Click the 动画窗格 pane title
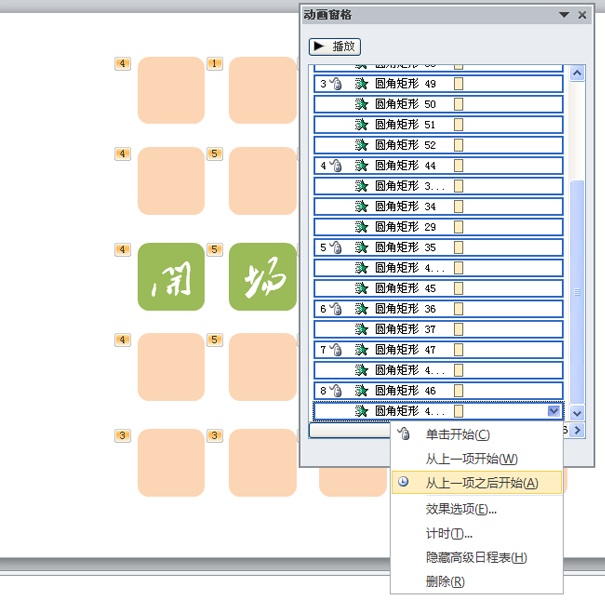 (327, 15)
